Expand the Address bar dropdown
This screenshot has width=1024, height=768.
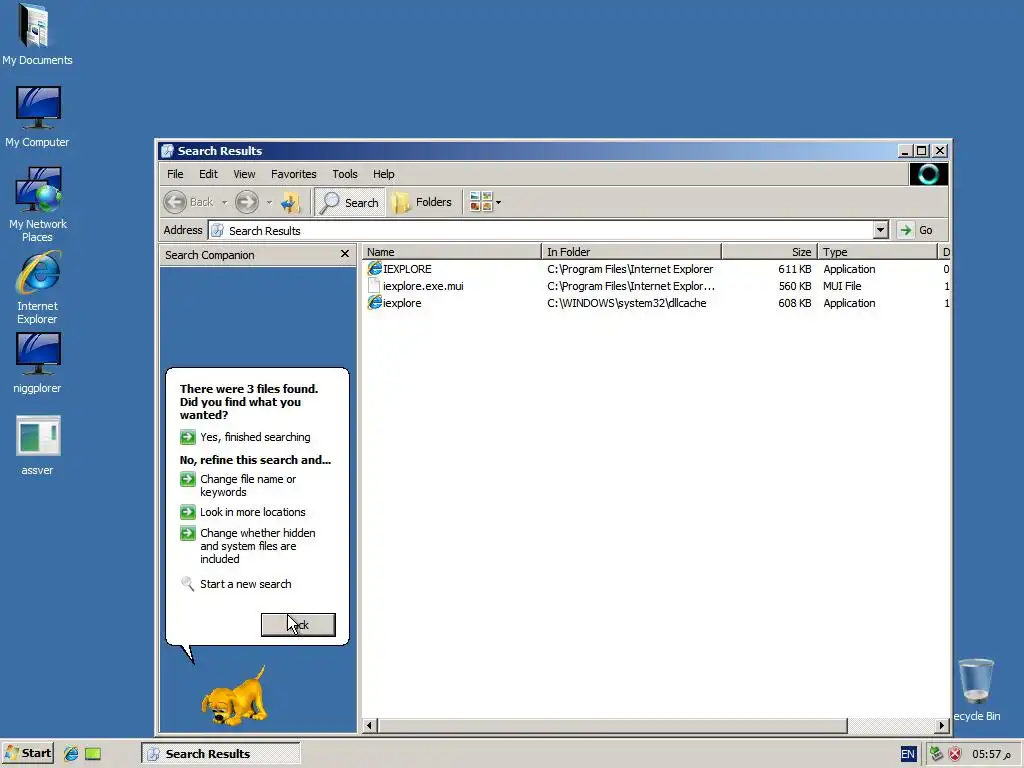[880, 230]
